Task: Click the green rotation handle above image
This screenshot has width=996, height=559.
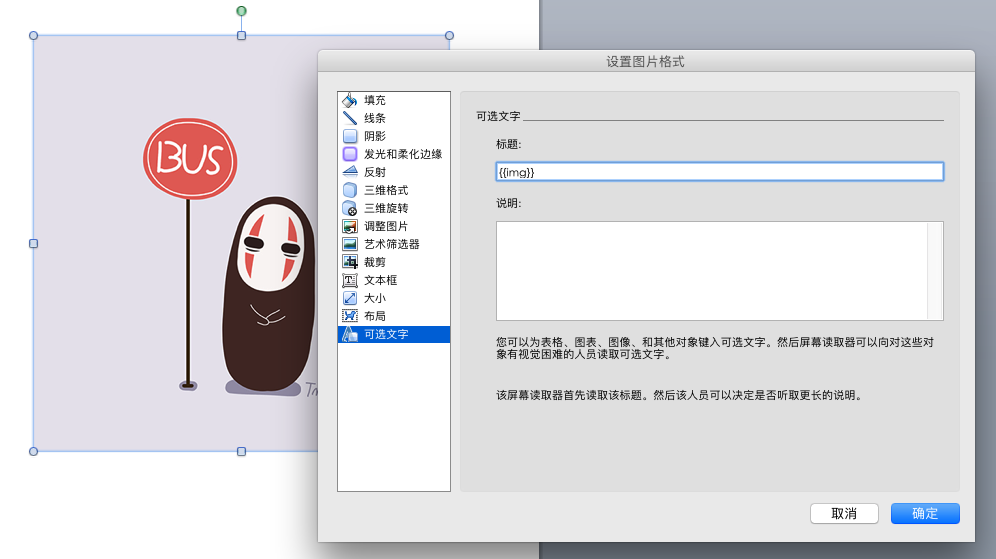Action: pyautogui.click(x=241, y=11)
